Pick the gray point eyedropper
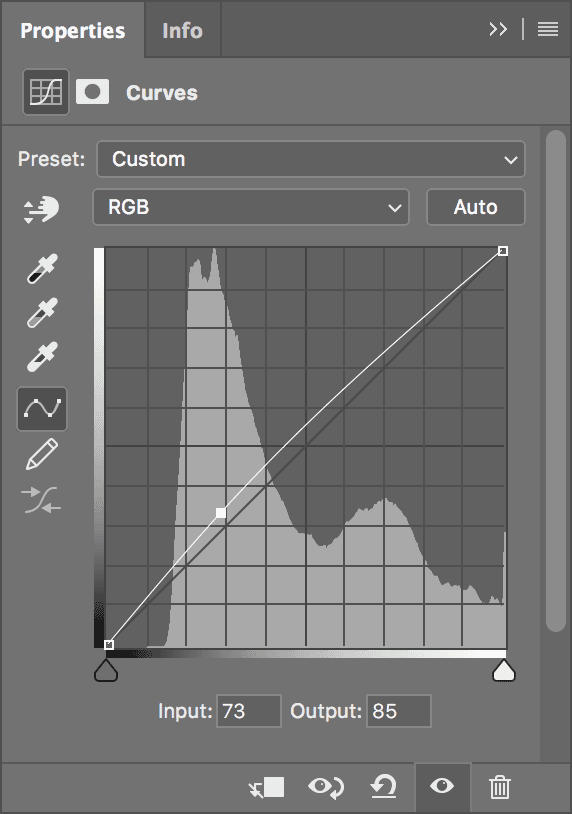Screen dimensions: 572x814 tap(42, 313)
